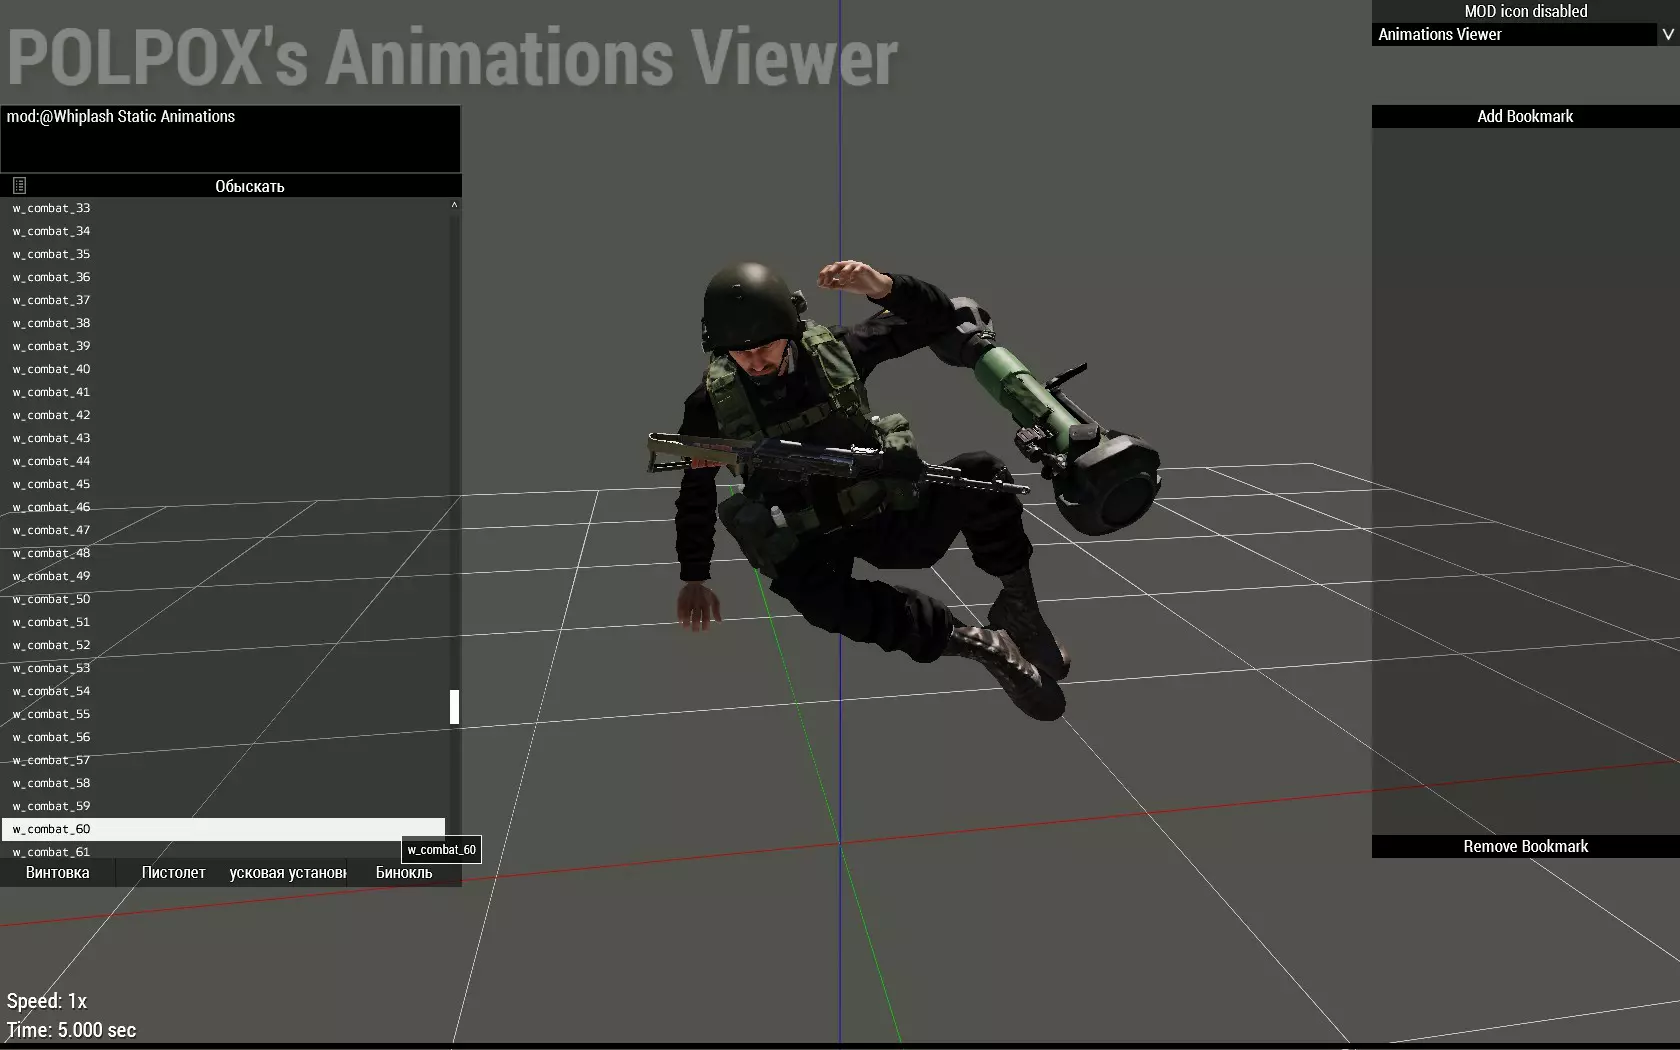
Task: Select animation w_combat_56
Action: (x=224, y=737)
